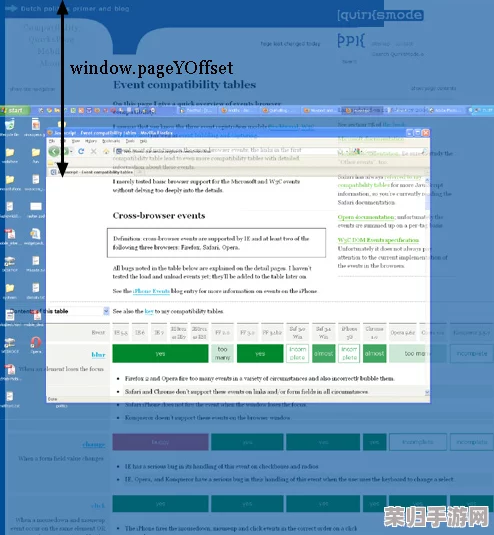The image size is (494, 535).
Task: Click the Firefox Forward arrow button
Action: (x=66, y=151)
